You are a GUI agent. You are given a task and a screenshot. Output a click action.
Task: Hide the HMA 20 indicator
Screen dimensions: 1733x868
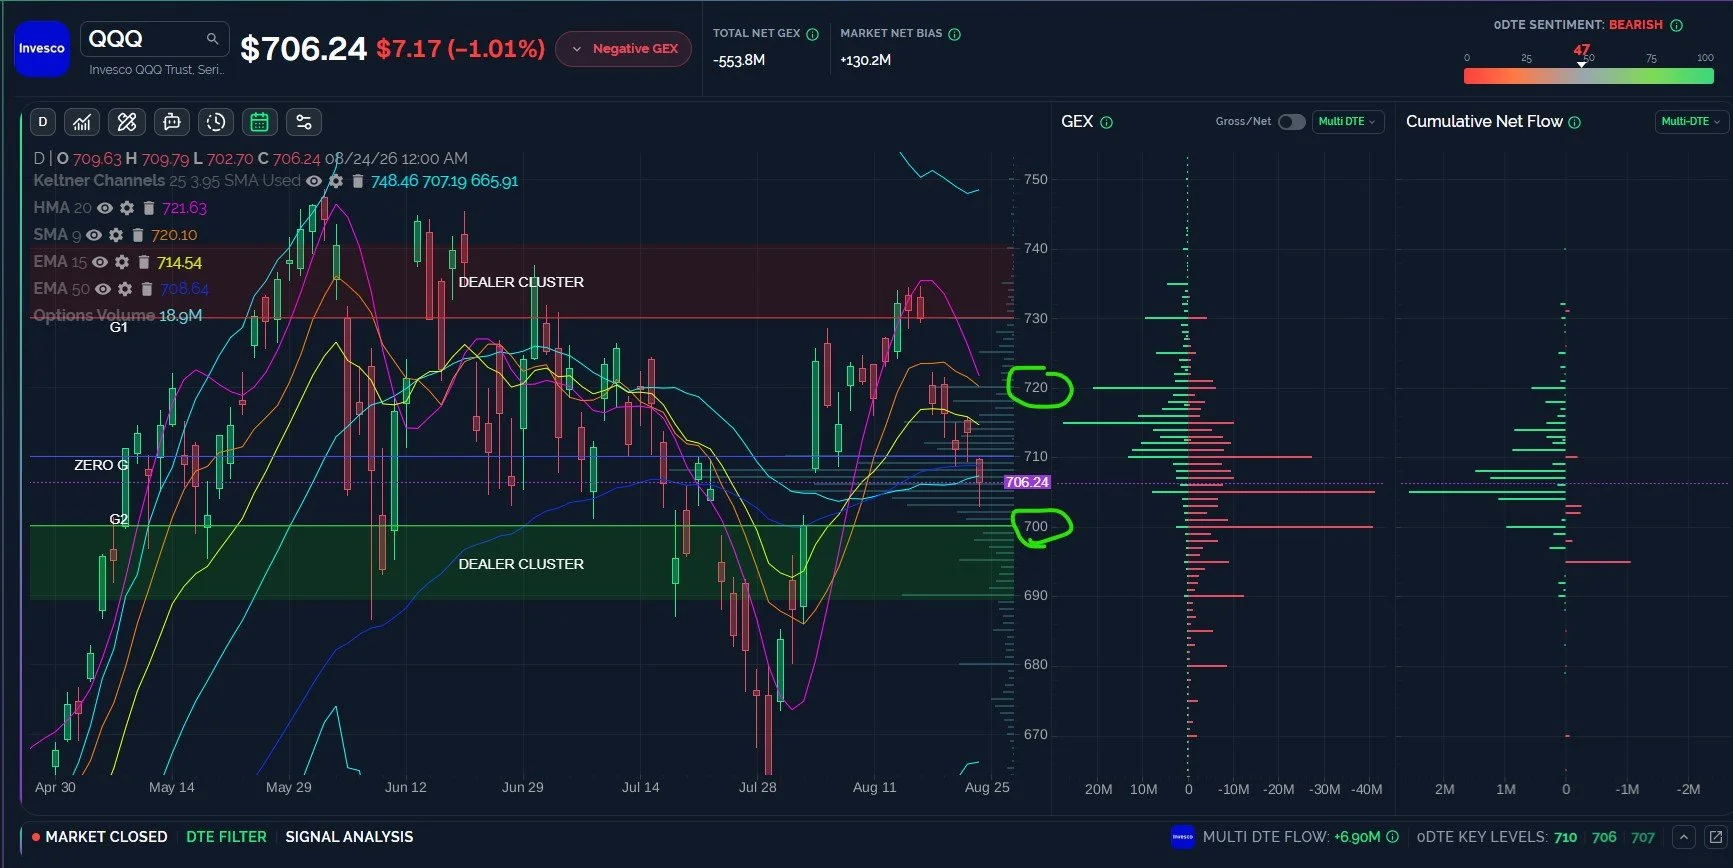tap(105, 208)
